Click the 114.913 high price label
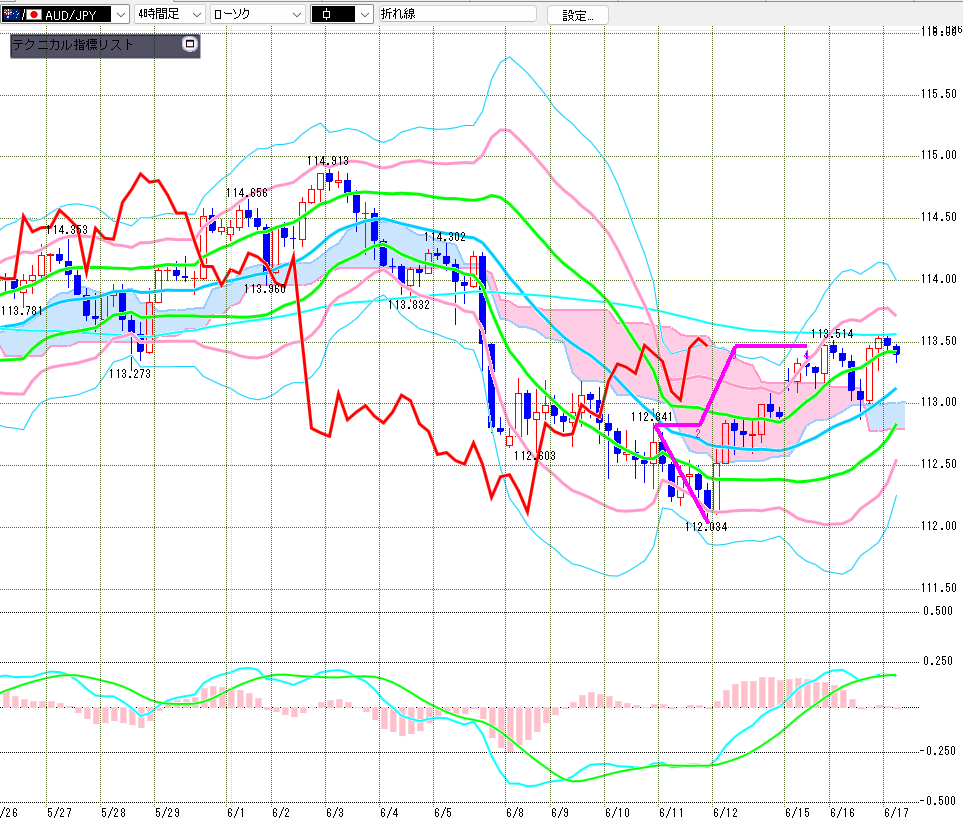Screen dimensions: 963x821 pos(328,161)
